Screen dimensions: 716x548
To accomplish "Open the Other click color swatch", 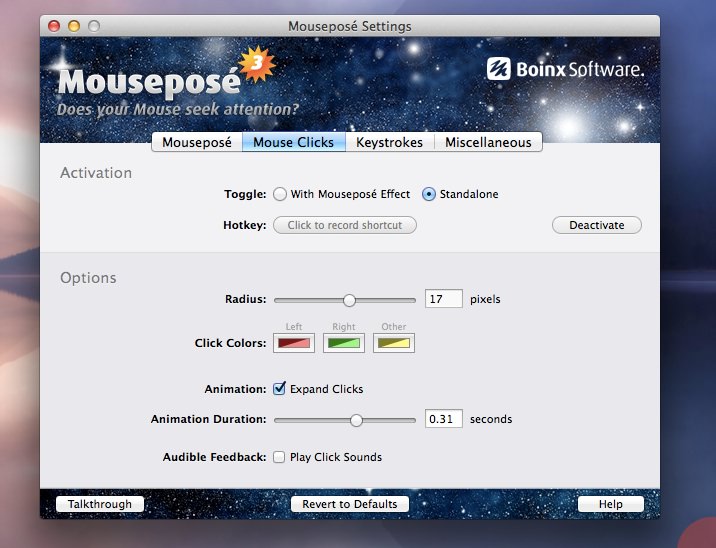I will (394, 343).
